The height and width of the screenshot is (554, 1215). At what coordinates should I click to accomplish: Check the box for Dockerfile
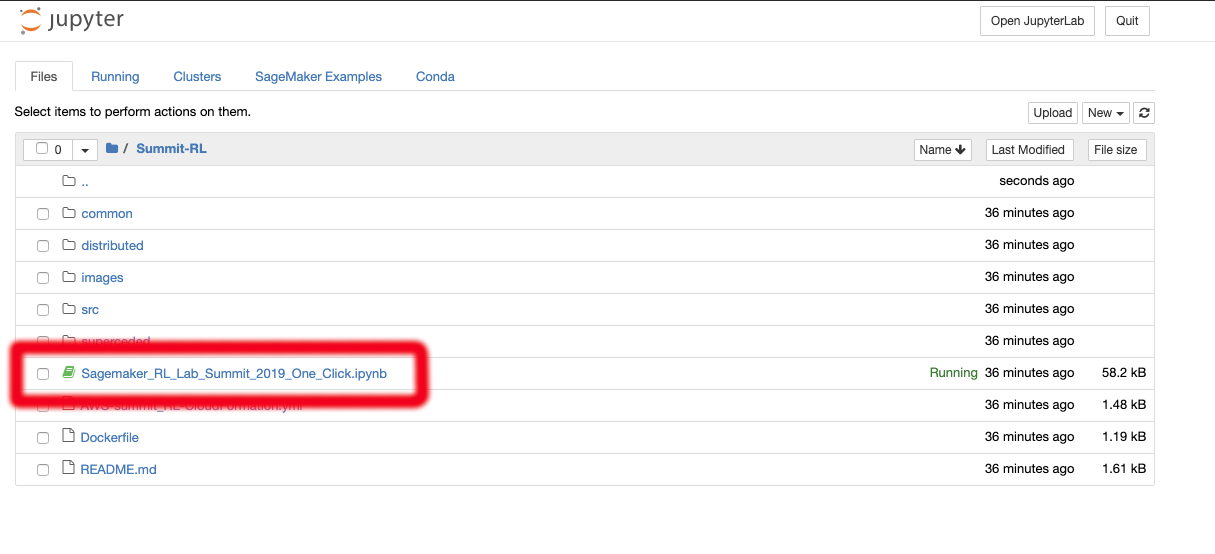click(43, 438)
